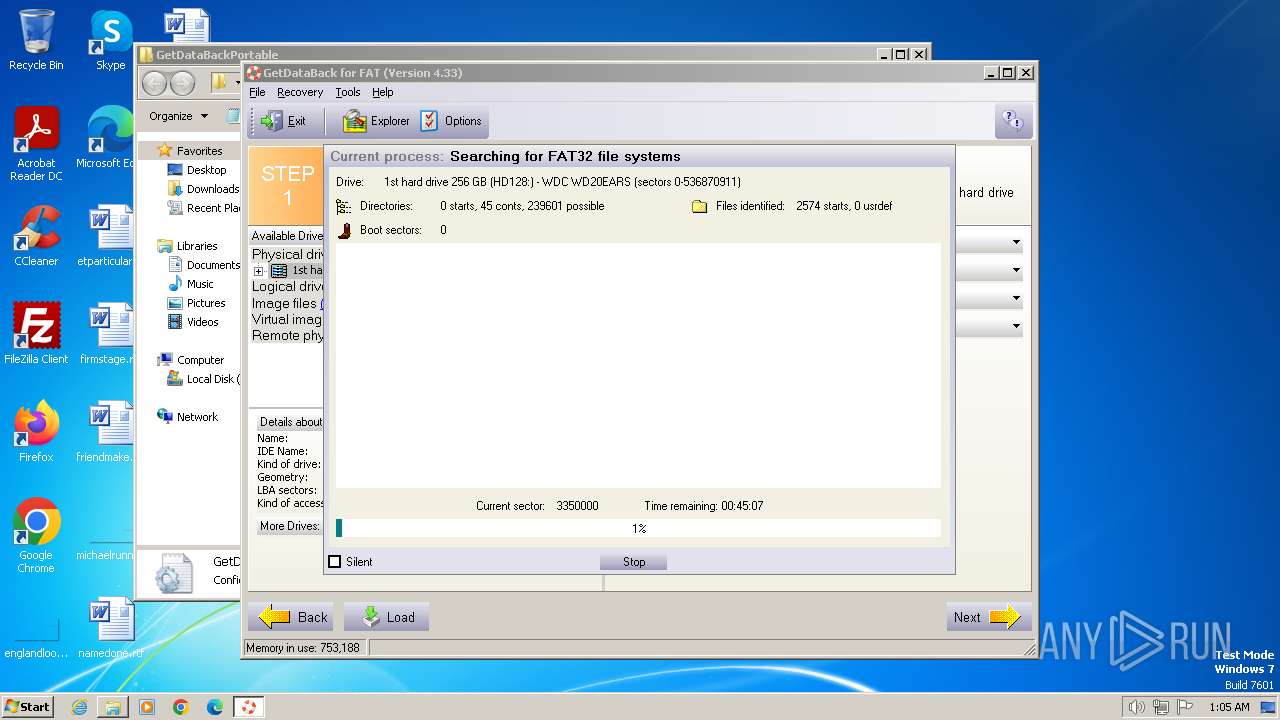Click the Start button
Image resolution: width=1280 pixels, height=720 pixels.
click(28, 706)
